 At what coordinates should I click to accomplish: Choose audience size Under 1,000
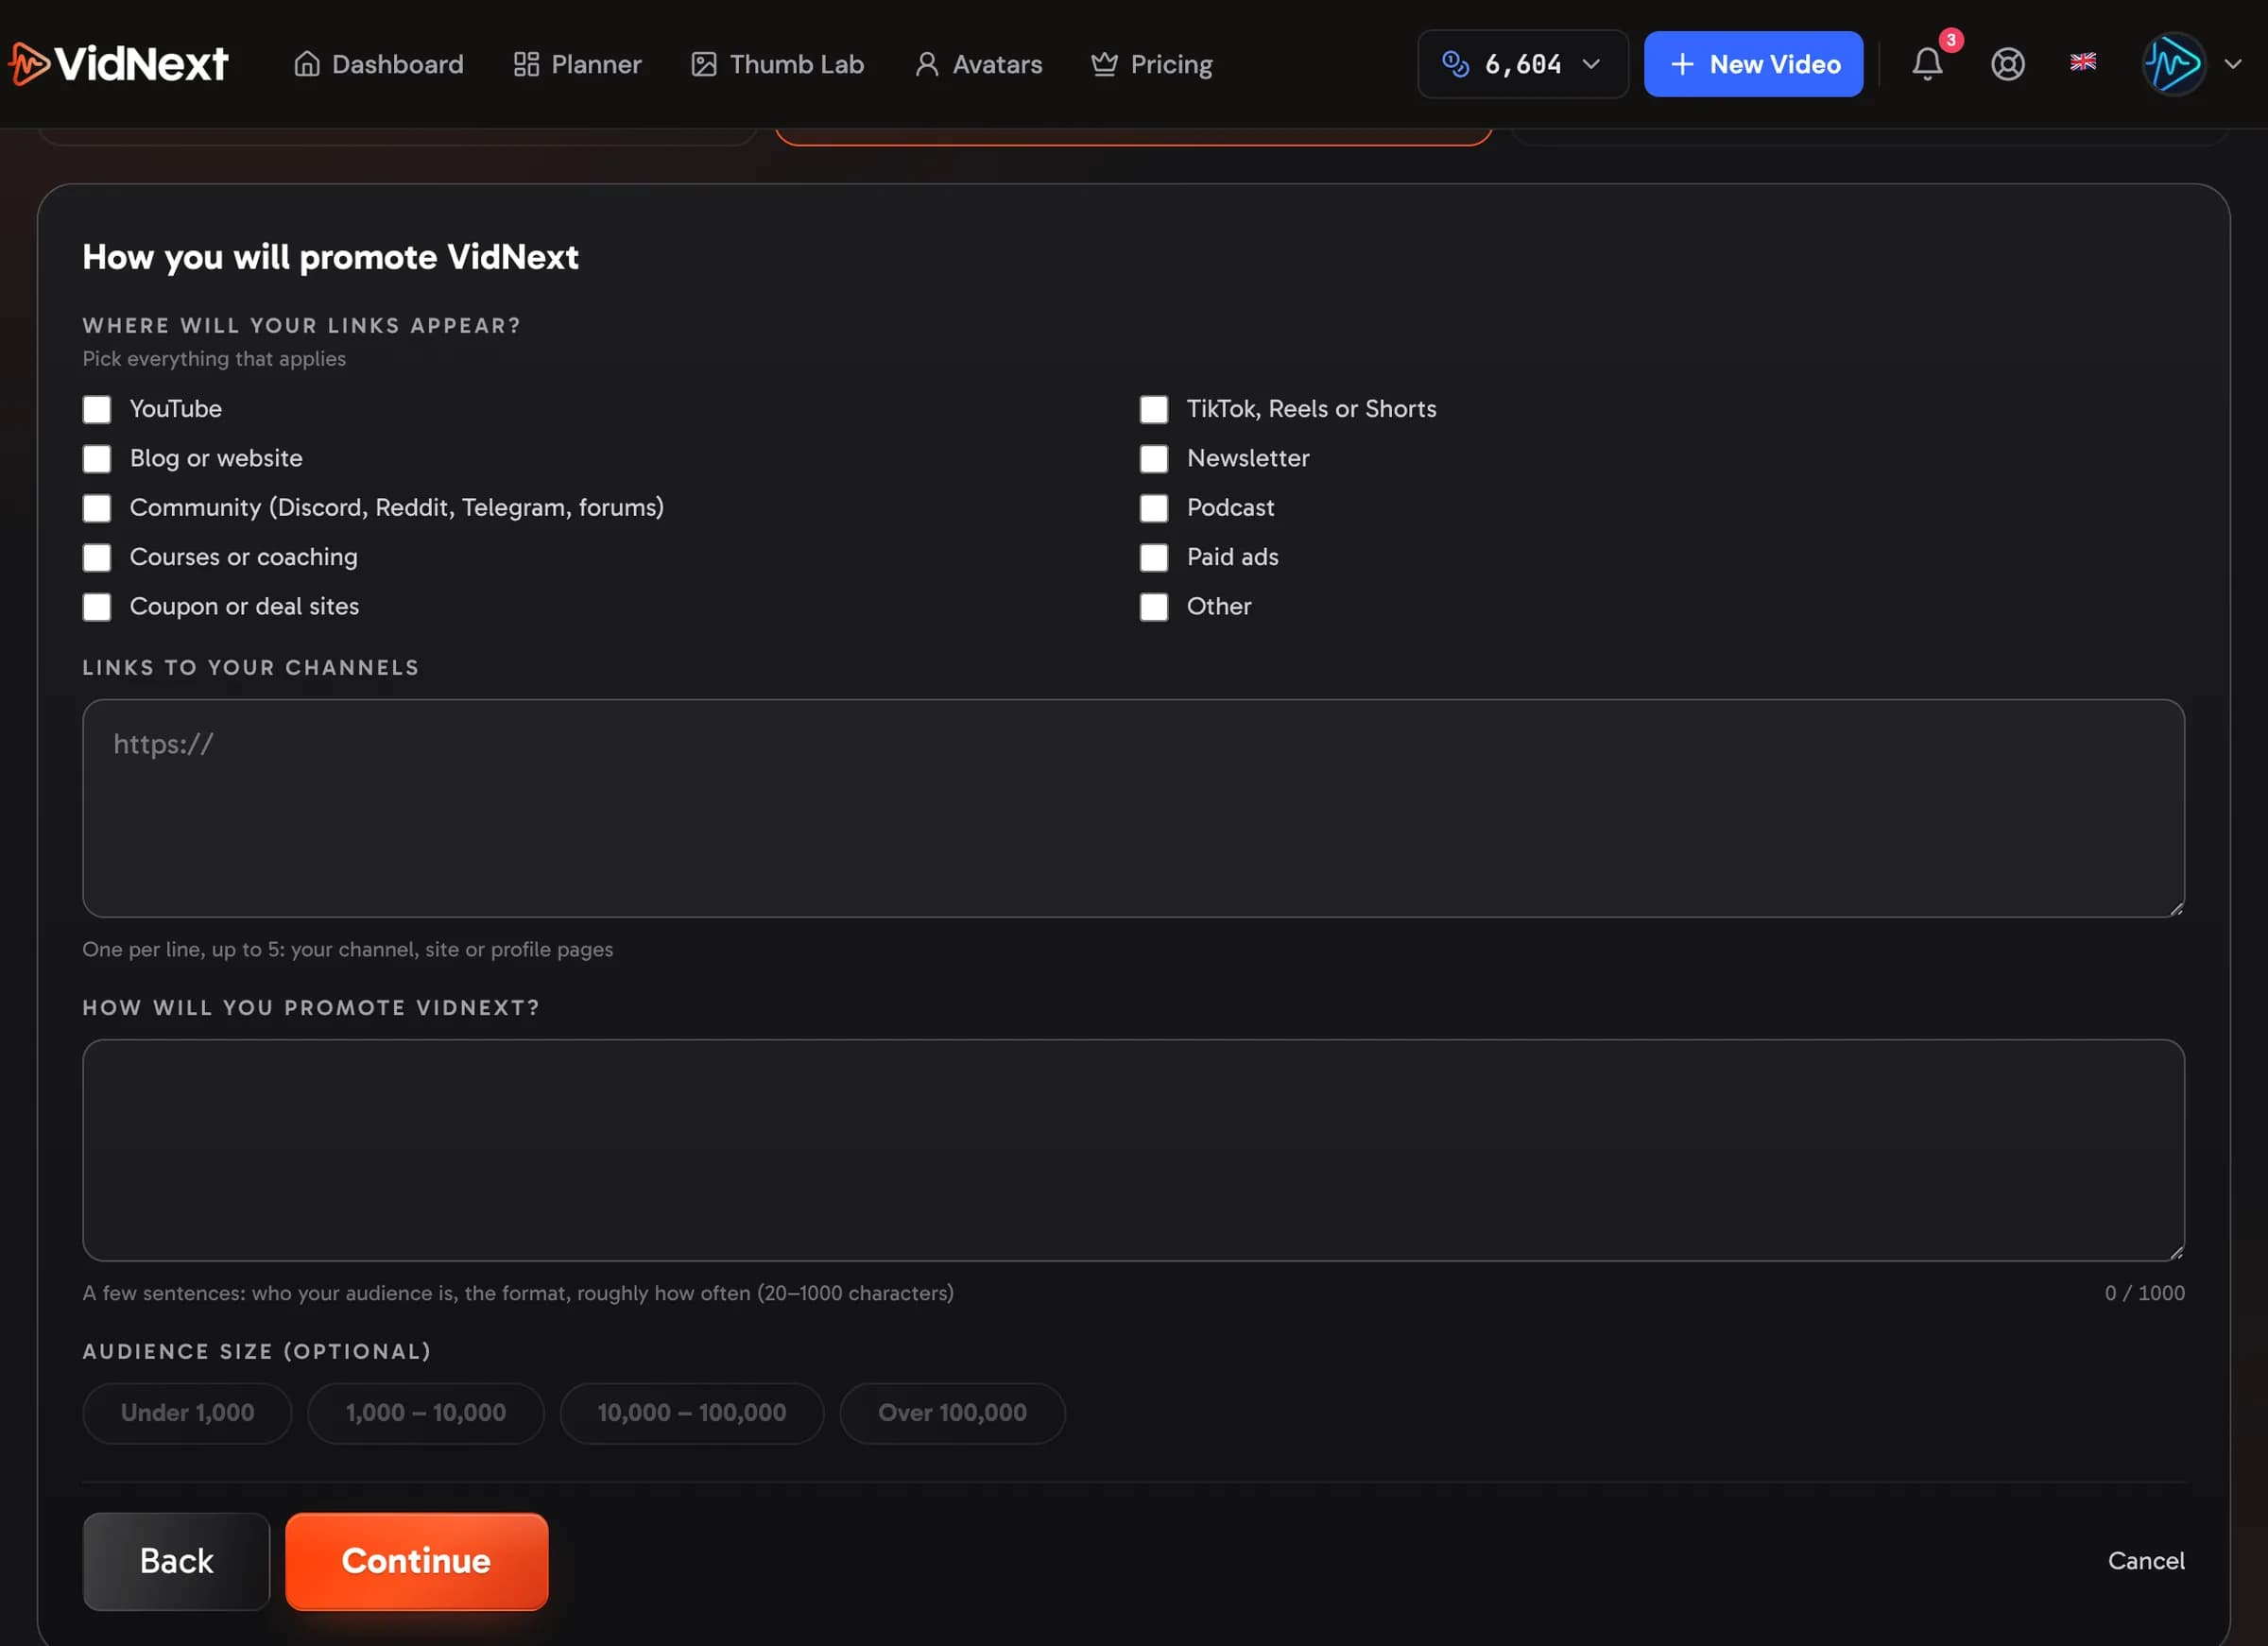pos(187,1413)
